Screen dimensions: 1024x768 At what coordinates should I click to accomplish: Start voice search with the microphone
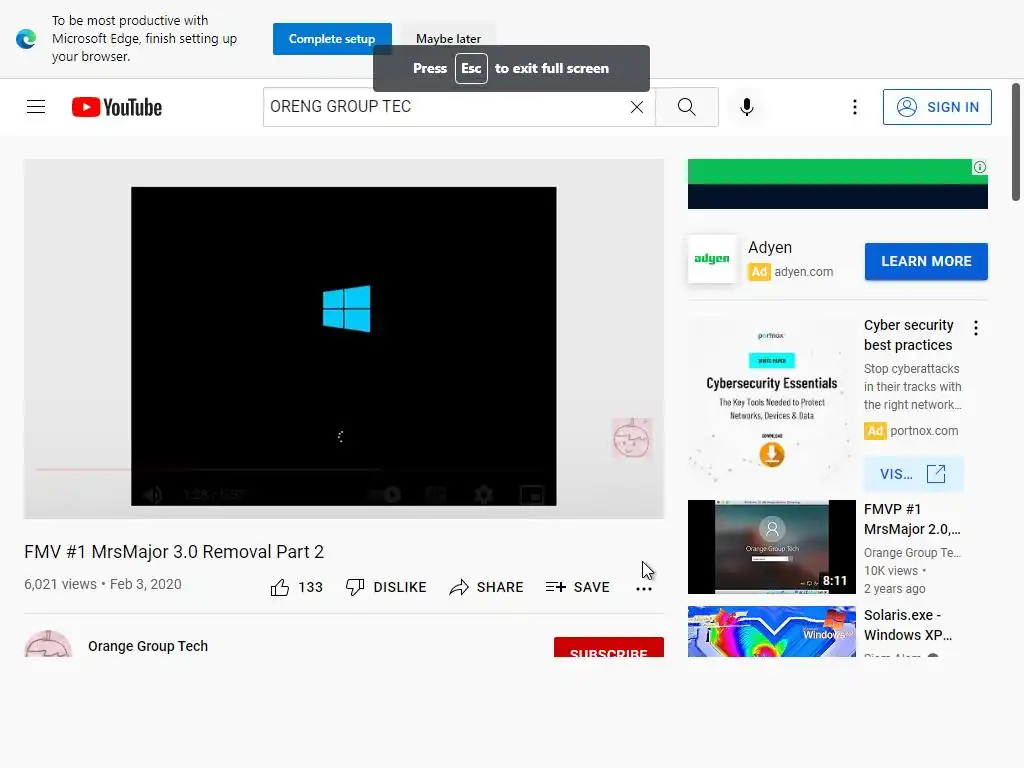point(746,107)
